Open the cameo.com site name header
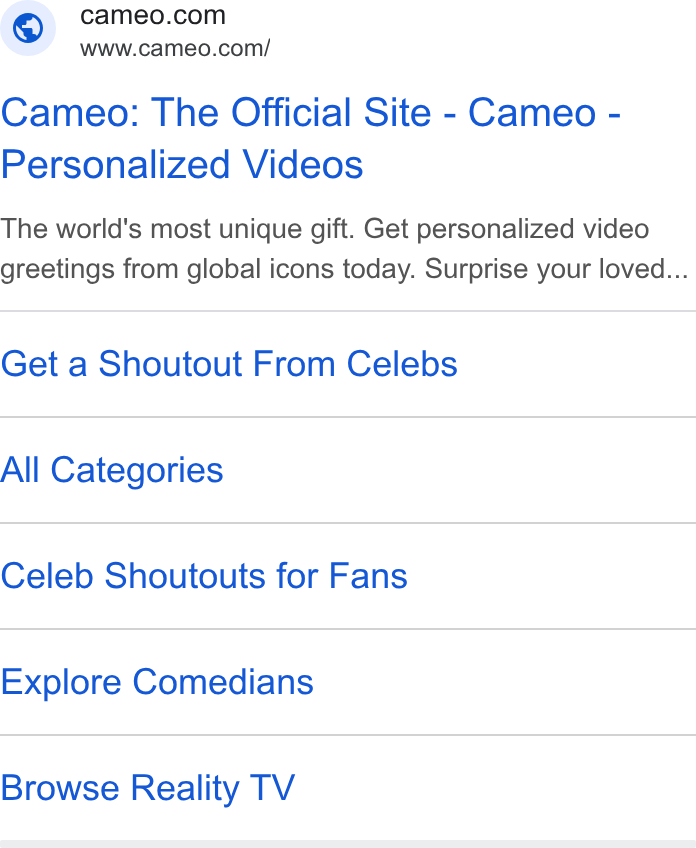This screenshot has width=696, height=848. click(x=153, y=15)
